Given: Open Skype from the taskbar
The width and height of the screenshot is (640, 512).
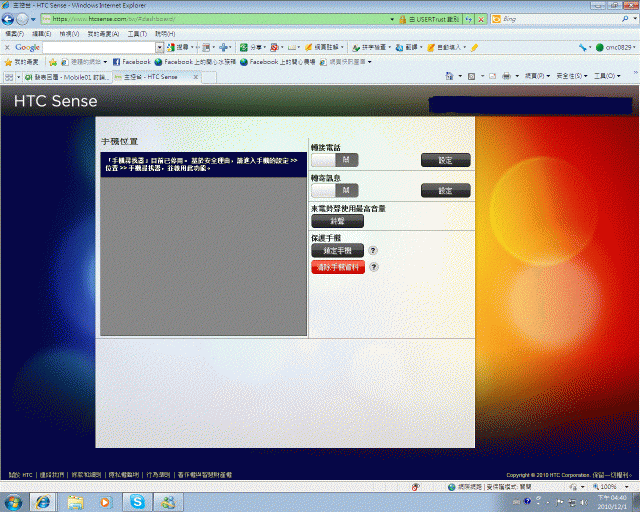Looking at the screenshot, I should 138,502.
